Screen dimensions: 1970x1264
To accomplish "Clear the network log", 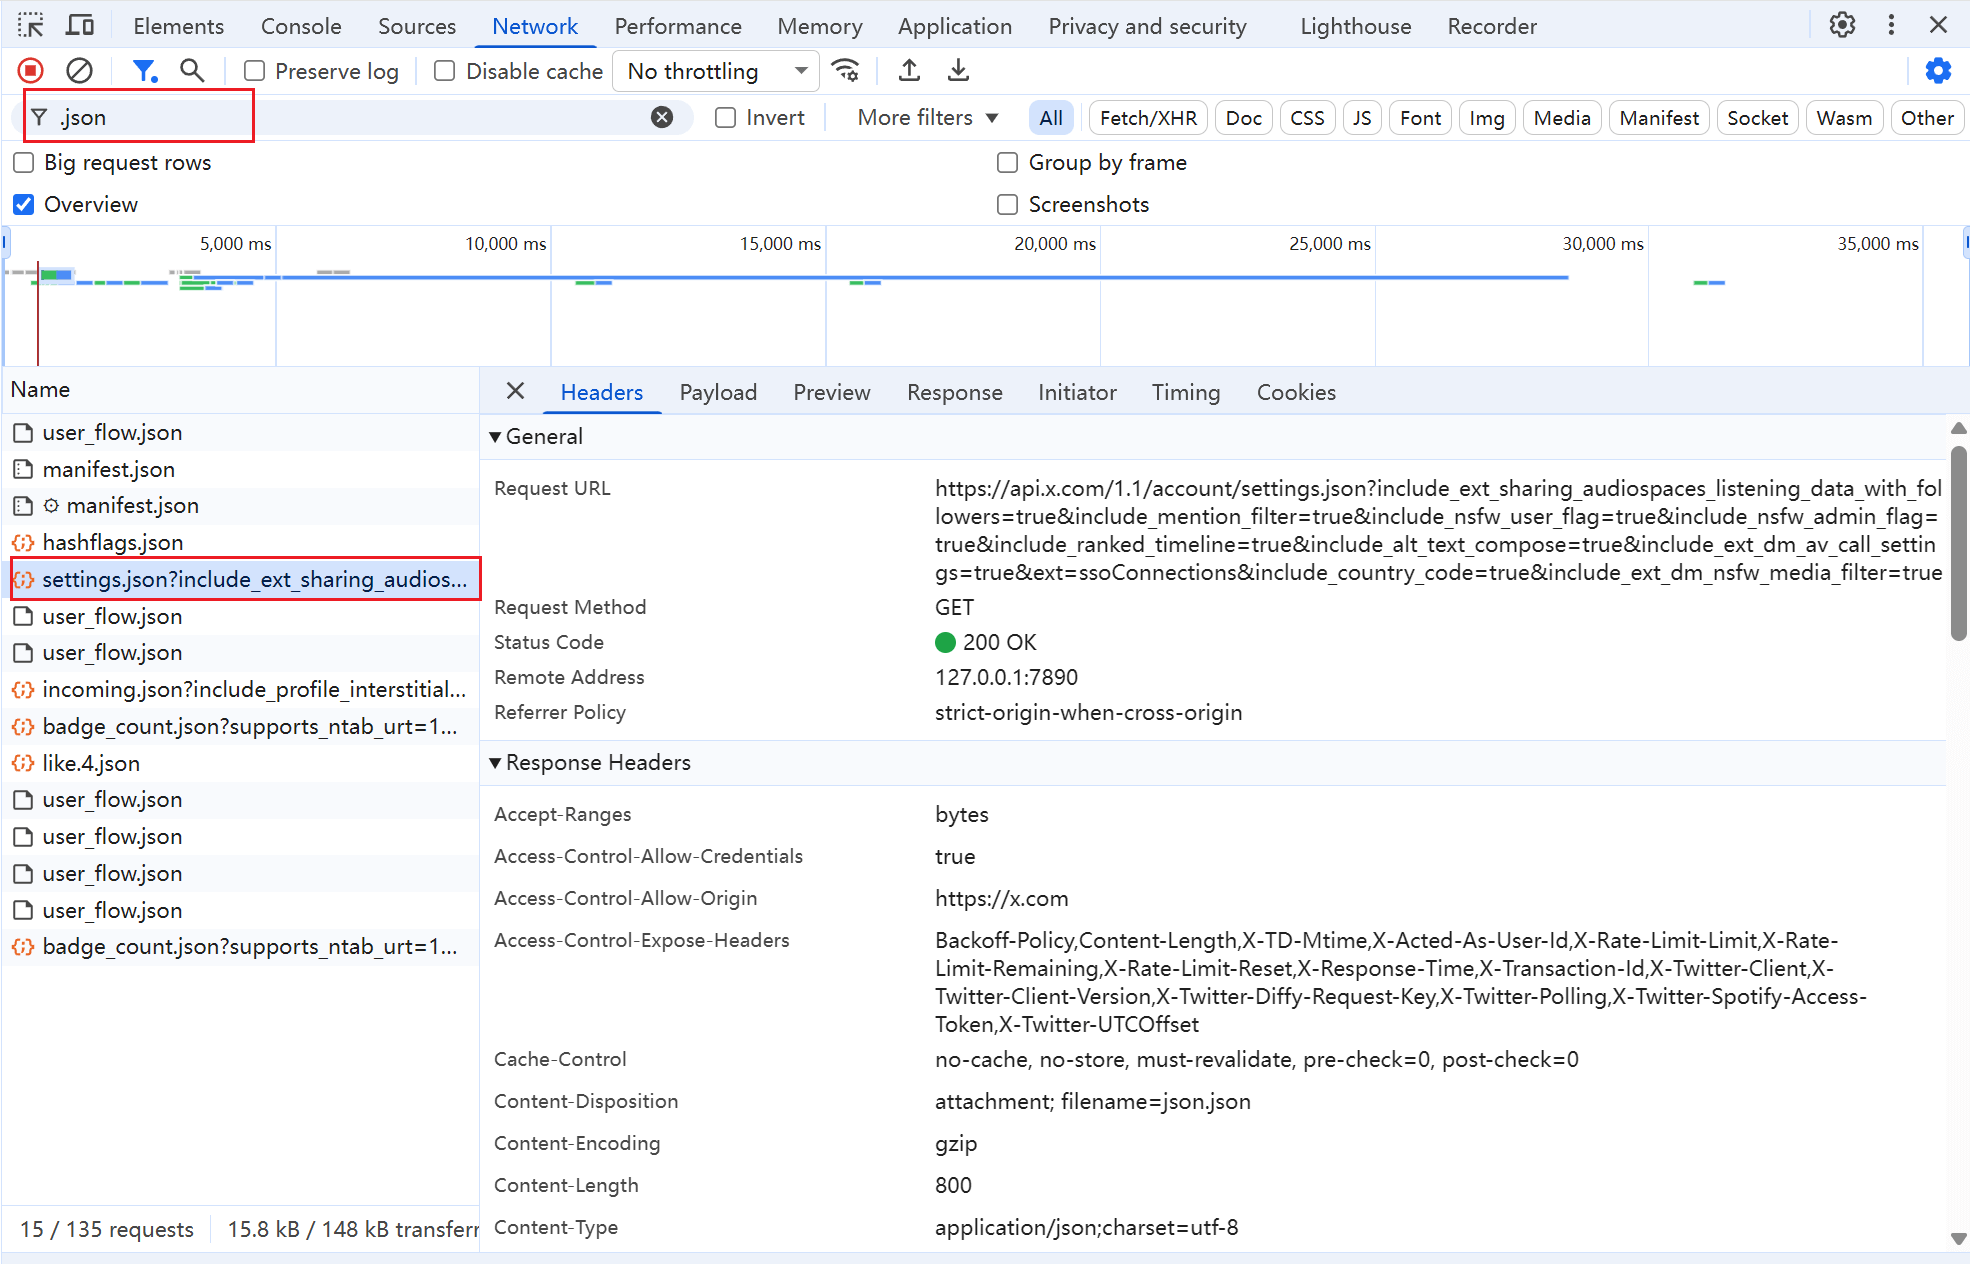I will (79, 71).
